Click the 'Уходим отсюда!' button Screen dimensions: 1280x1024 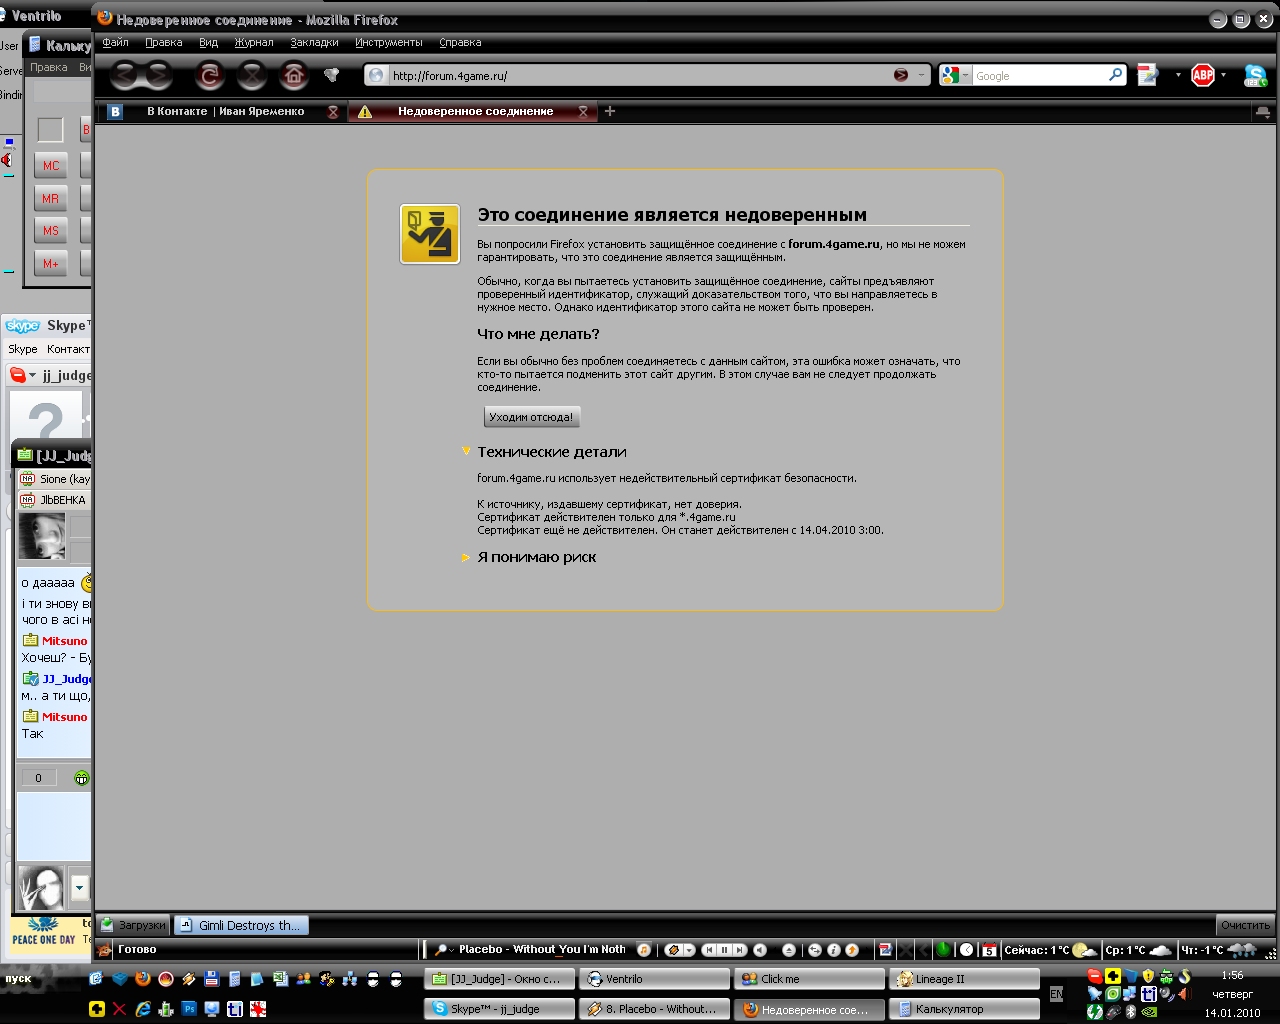[531, 417]
